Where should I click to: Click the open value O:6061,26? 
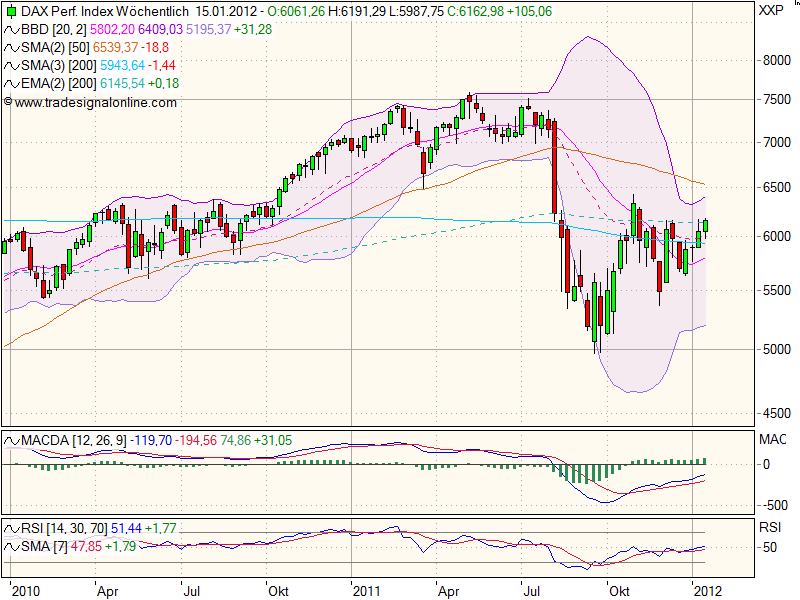tap(296, 11)
